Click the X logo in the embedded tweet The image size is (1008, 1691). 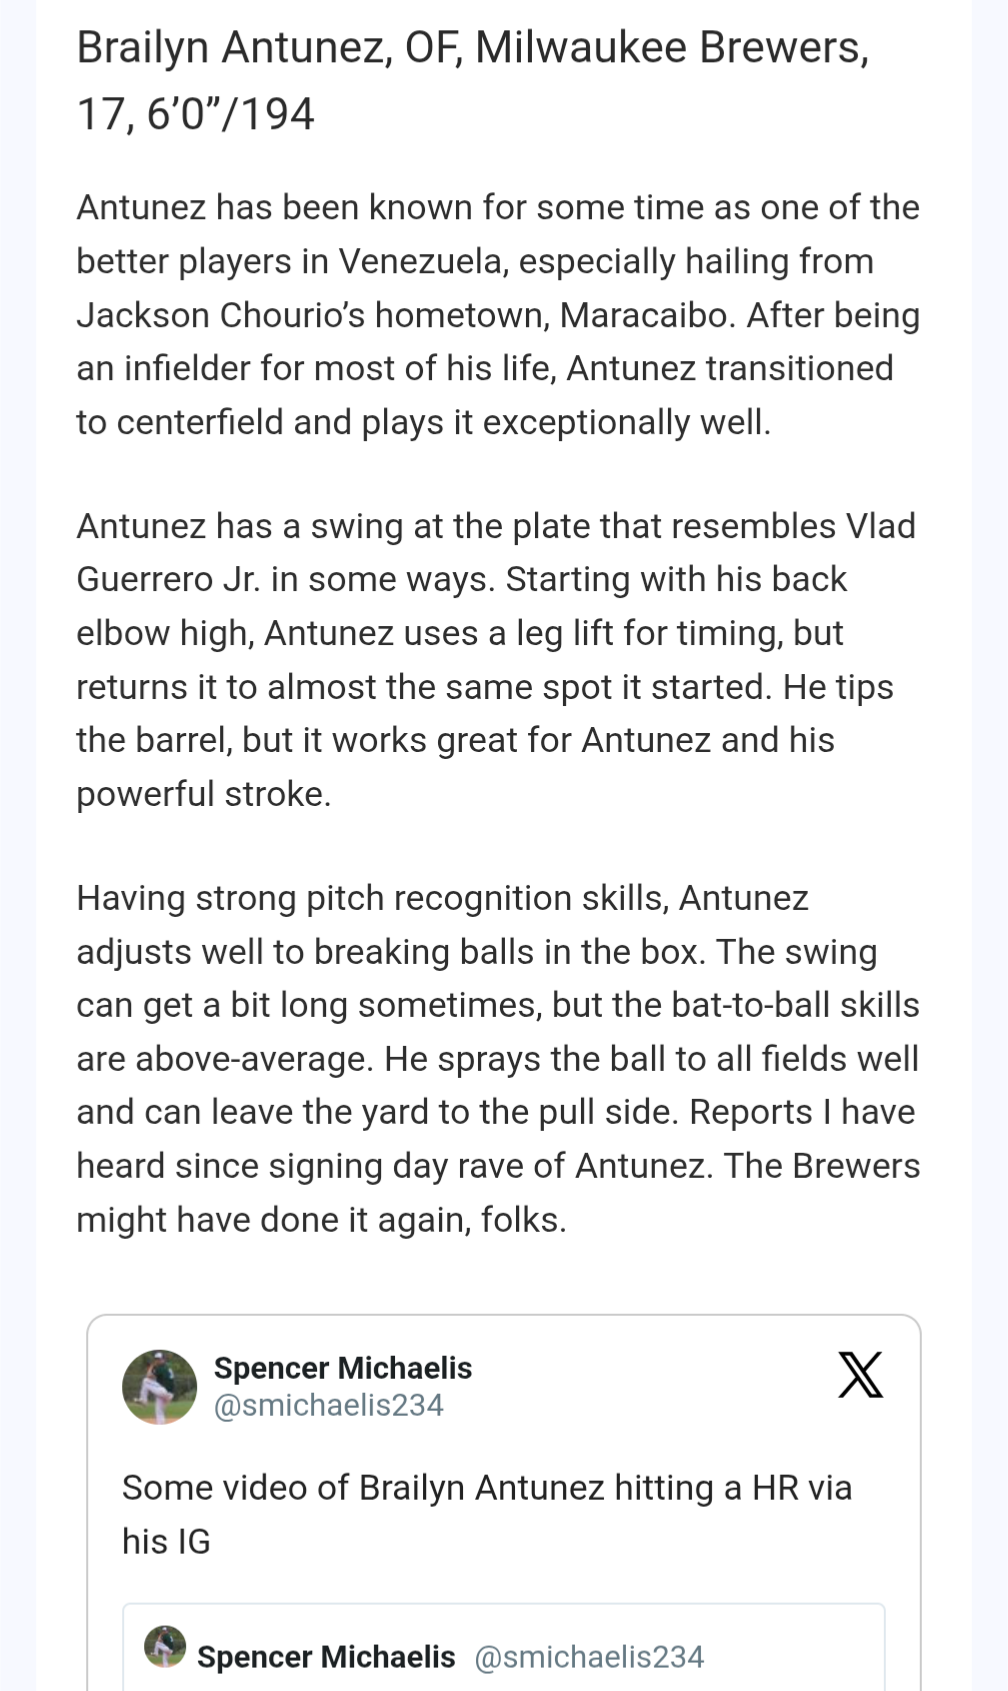click(860, 1374)
